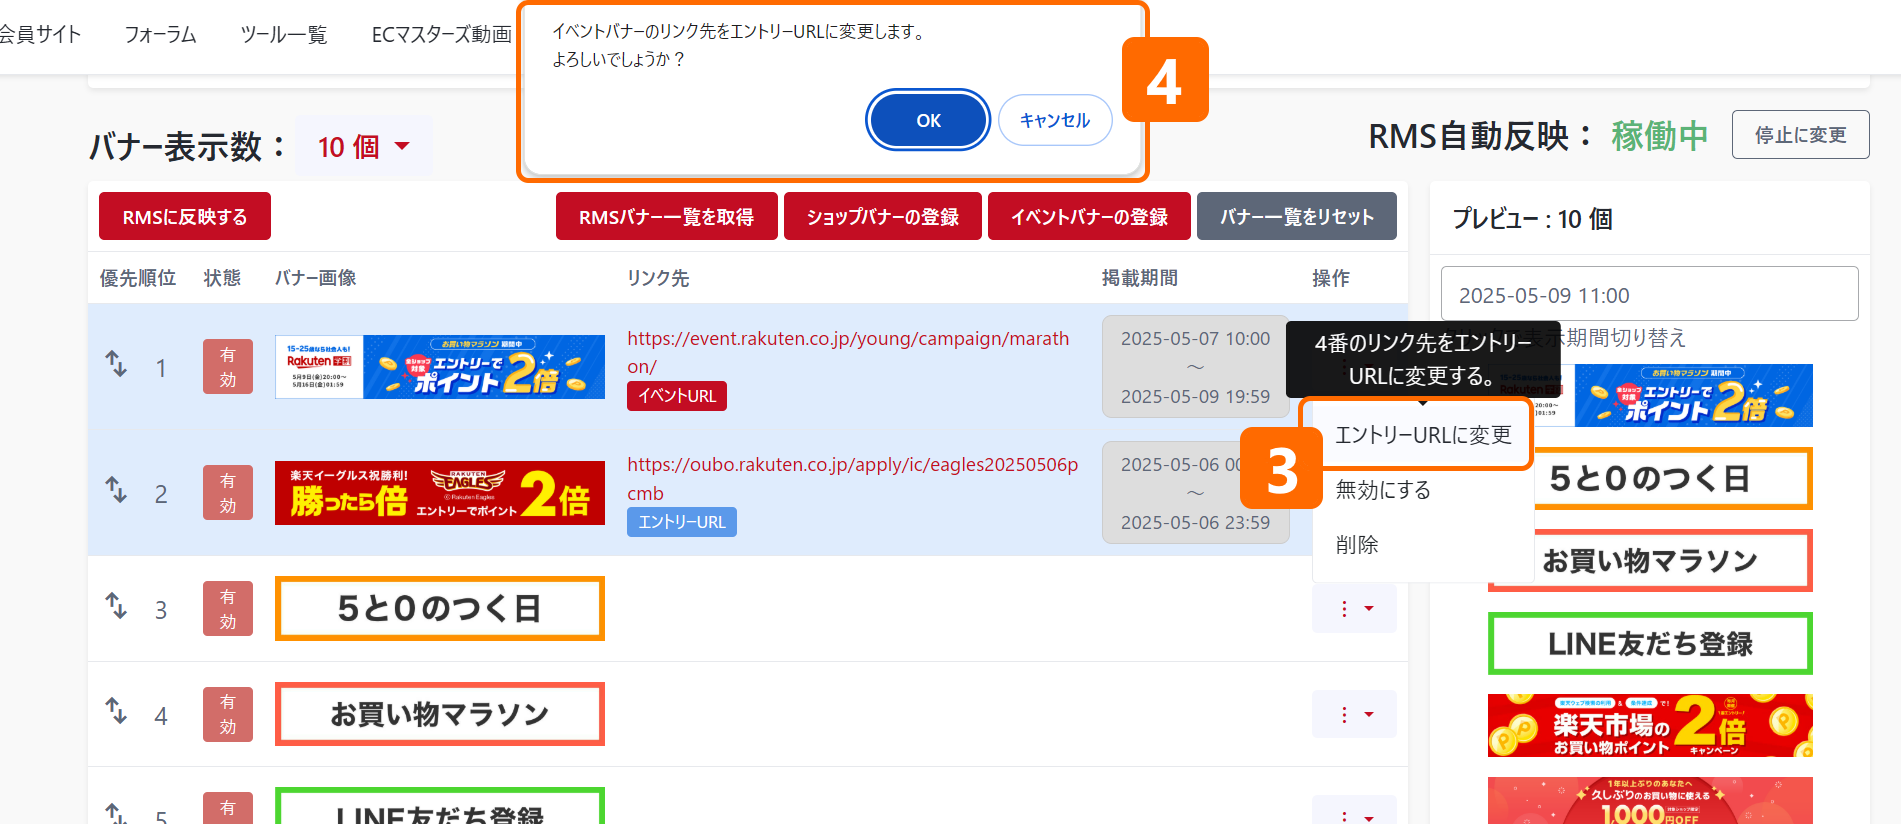Open the 会員サイト navigation item

[x=40, y=35]
